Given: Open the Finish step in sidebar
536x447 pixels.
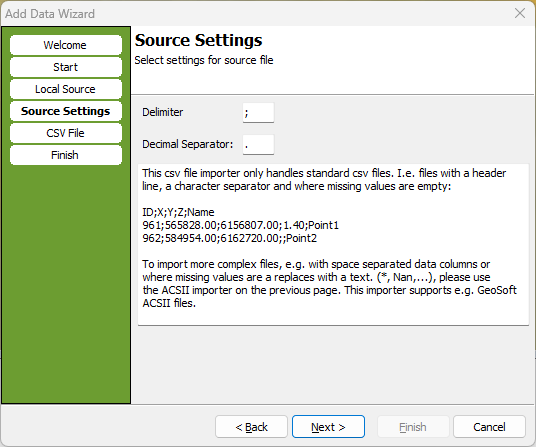Looking at the screenshot, I should 66,155.
